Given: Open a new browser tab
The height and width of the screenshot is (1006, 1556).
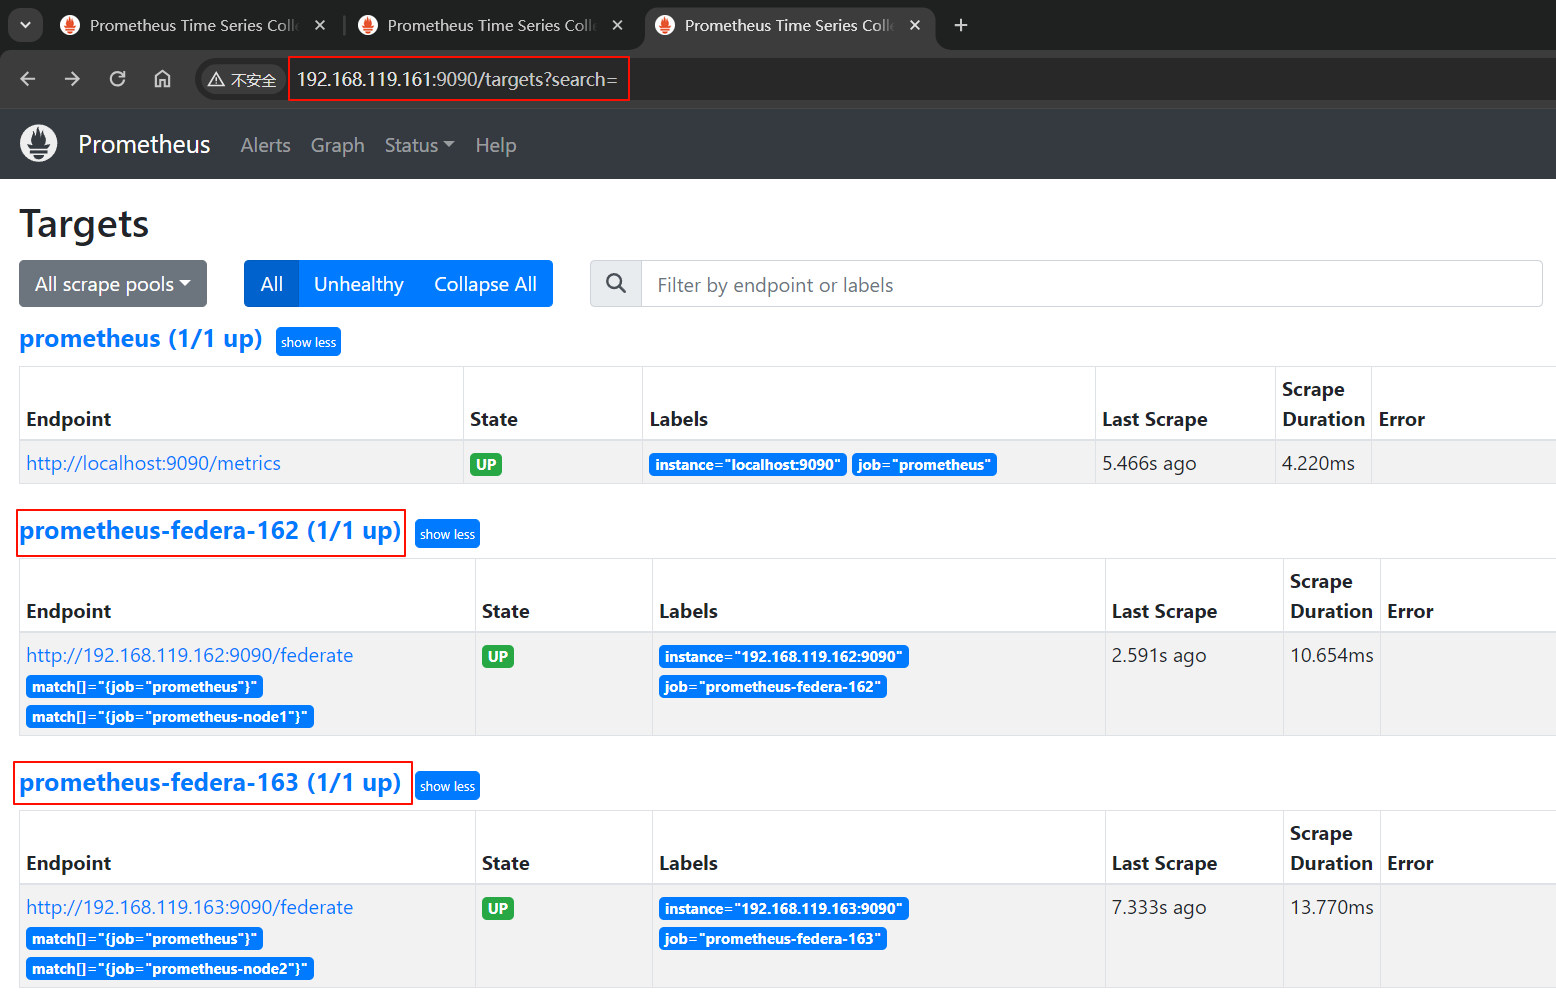Looking at the screenshot, I should coord(961,25).
